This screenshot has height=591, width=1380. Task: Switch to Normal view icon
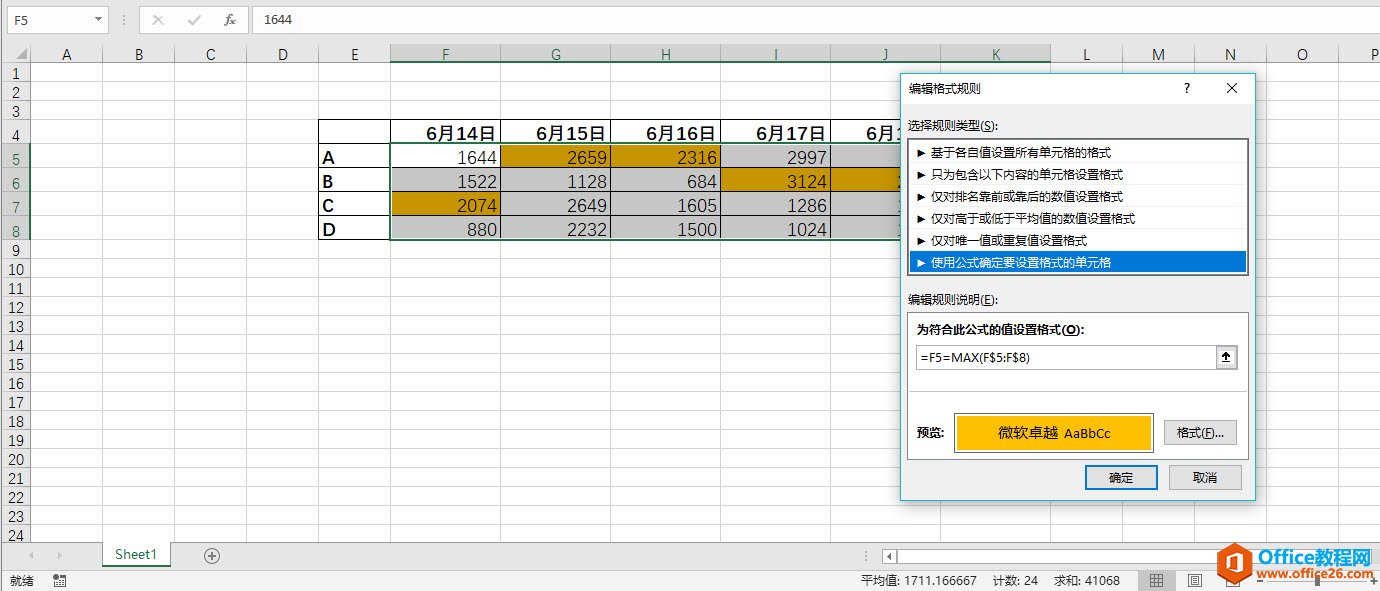tap(1156, 580)
